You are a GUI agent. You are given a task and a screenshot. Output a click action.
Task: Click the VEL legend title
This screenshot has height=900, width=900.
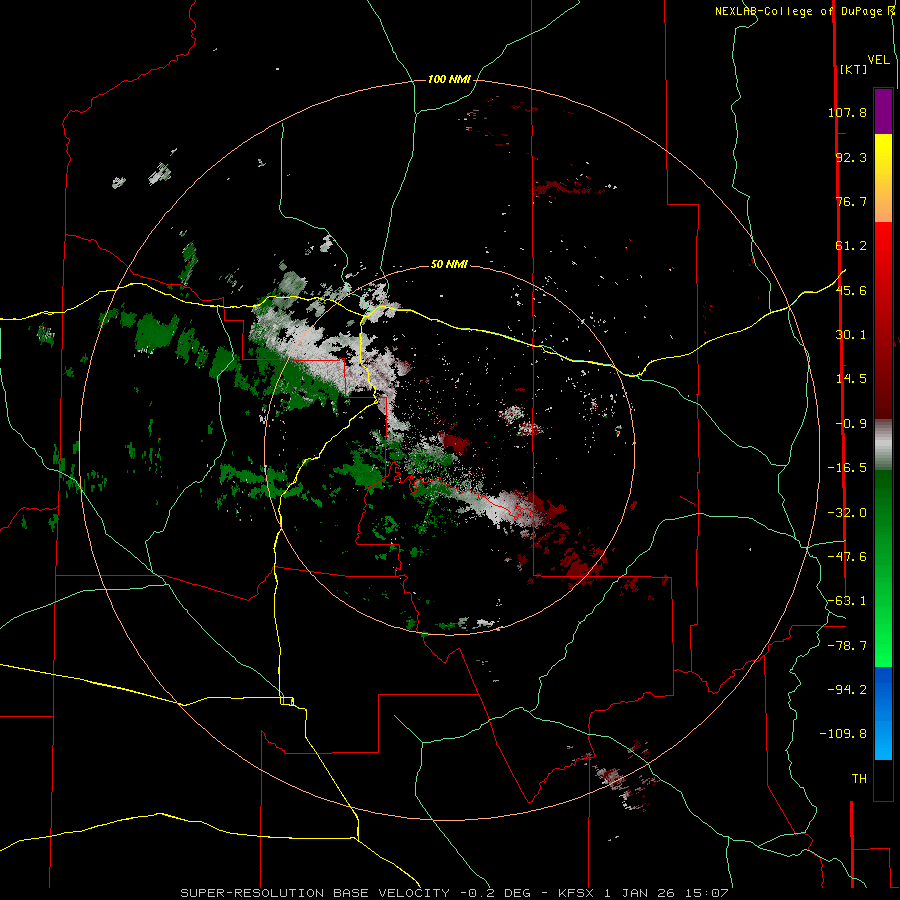tap(879, 60)
